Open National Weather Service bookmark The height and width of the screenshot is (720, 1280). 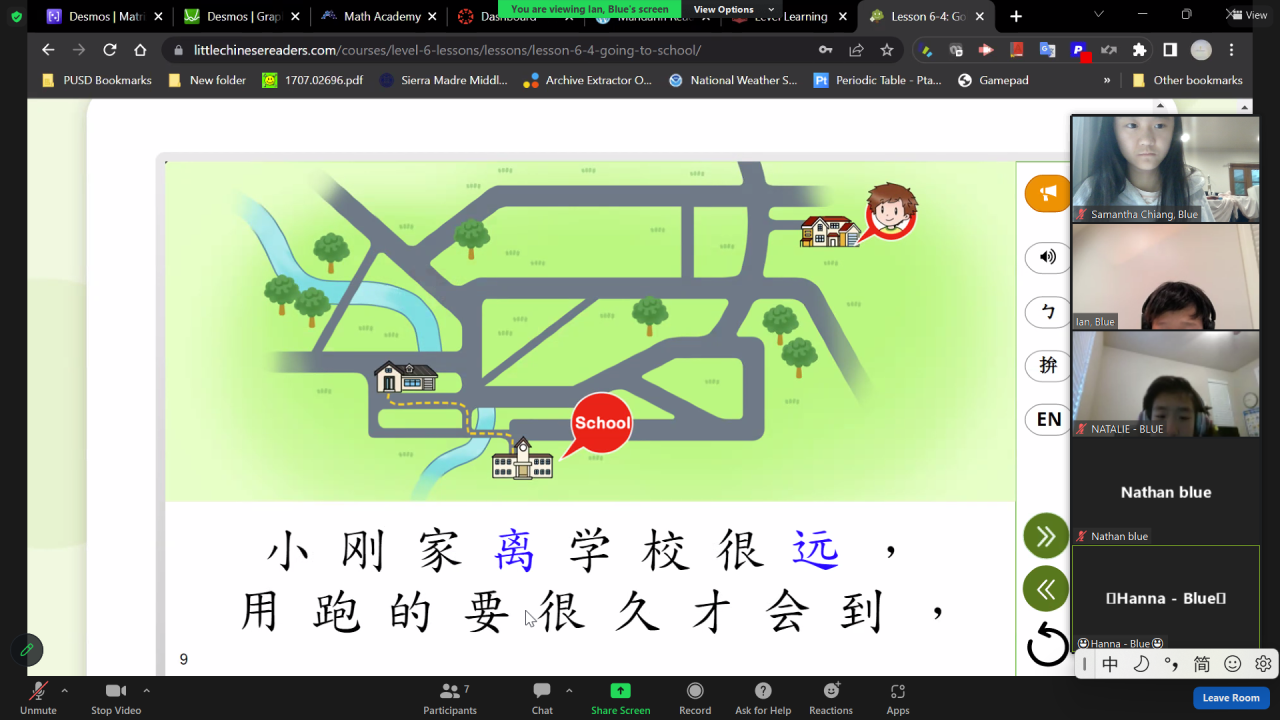pos(733,80)
